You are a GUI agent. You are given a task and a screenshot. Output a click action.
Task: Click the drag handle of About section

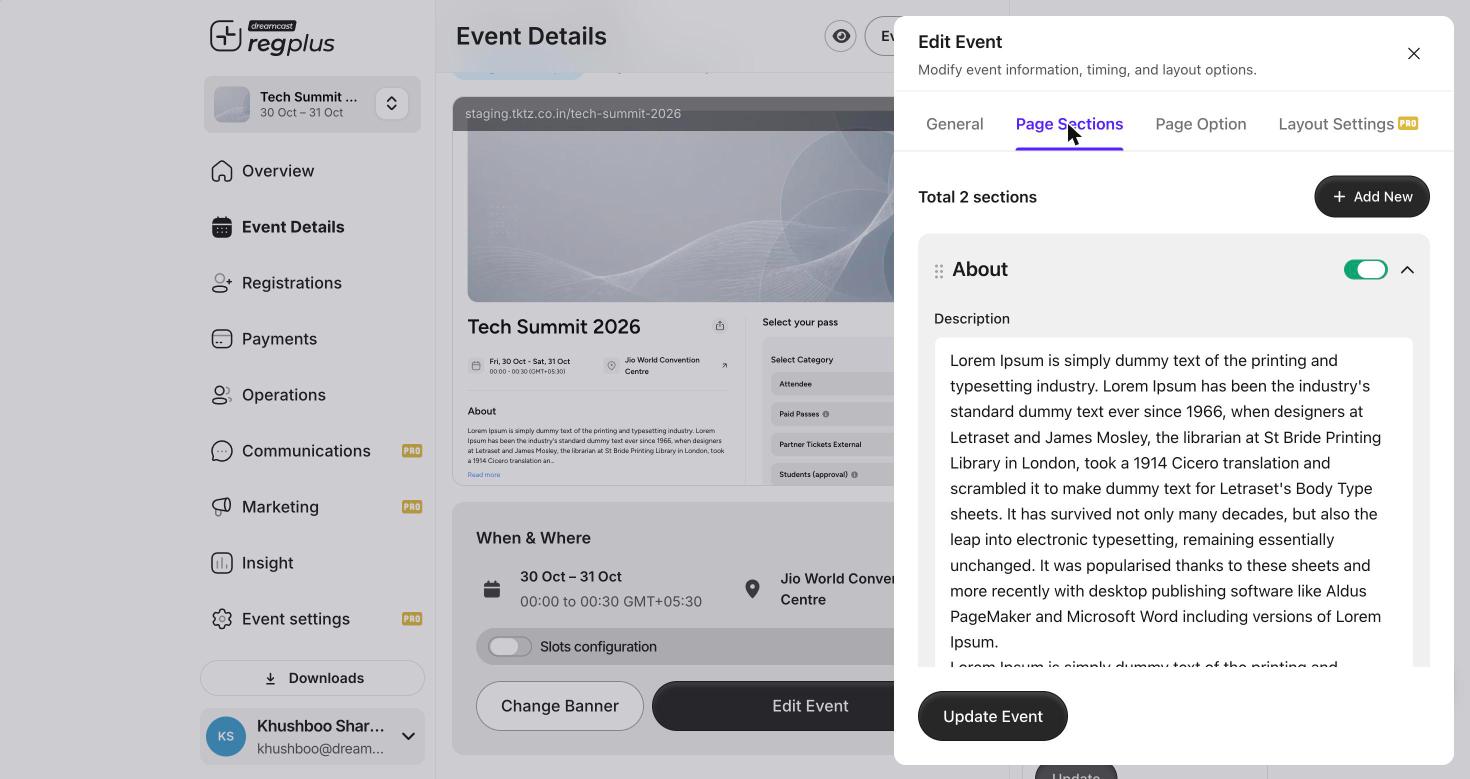939,271
